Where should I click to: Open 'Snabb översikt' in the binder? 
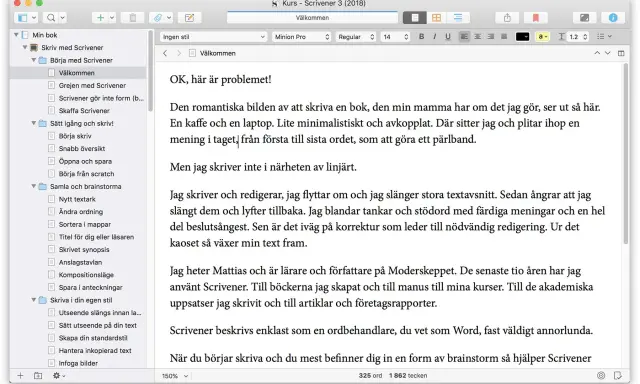(82, 149)
